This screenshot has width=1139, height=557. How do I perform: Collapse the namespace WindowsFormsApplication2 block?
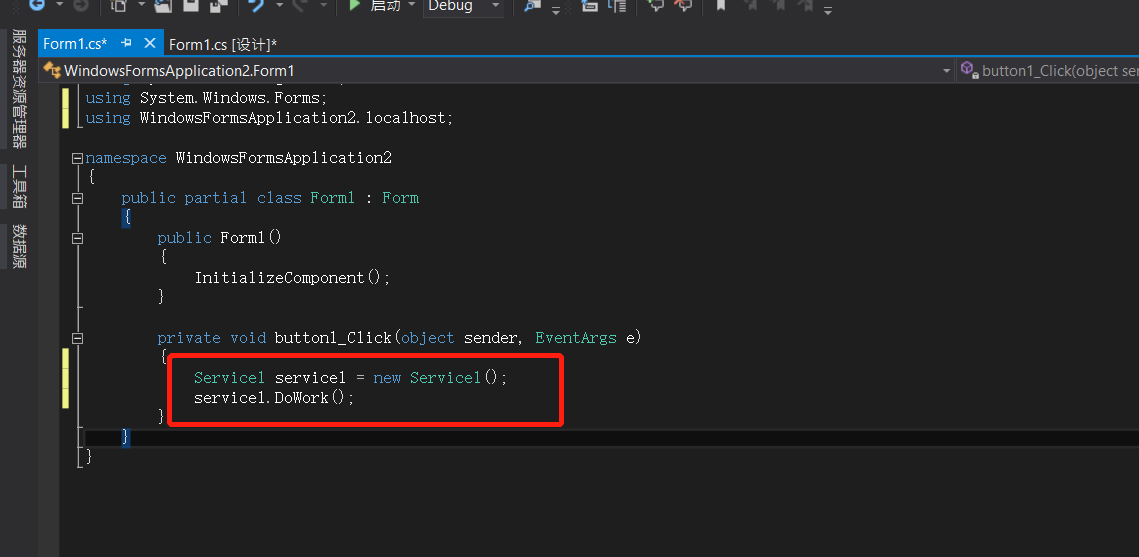pyautogui.click(x=78, y=158)
